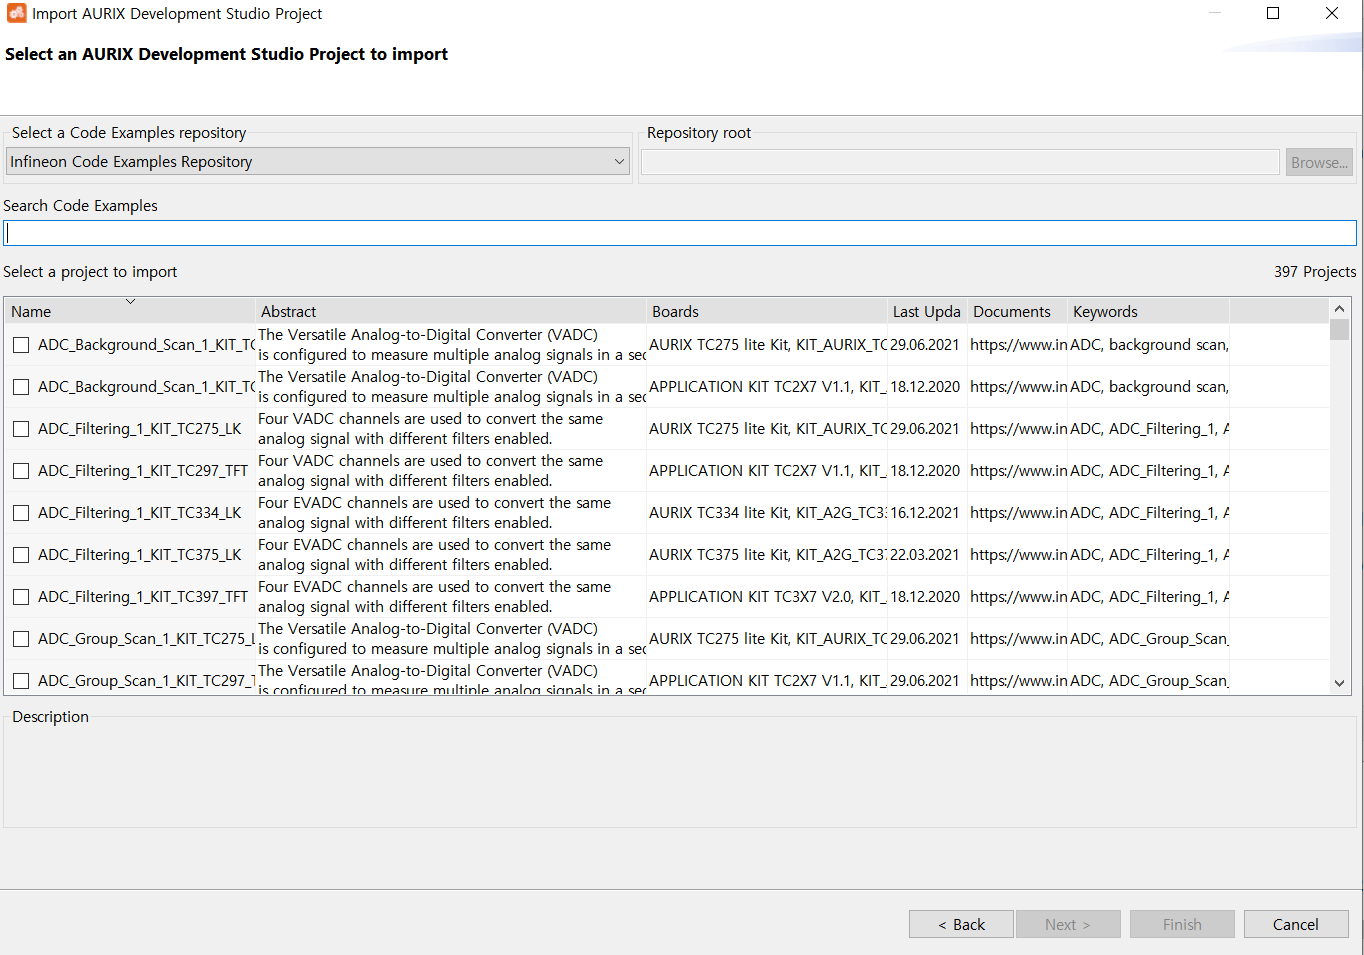Open the ADC_Filtering_1_KIT_TC275_LK documents link
Viewport: 1364px width, 955px height.
(x=1018, y=429)
